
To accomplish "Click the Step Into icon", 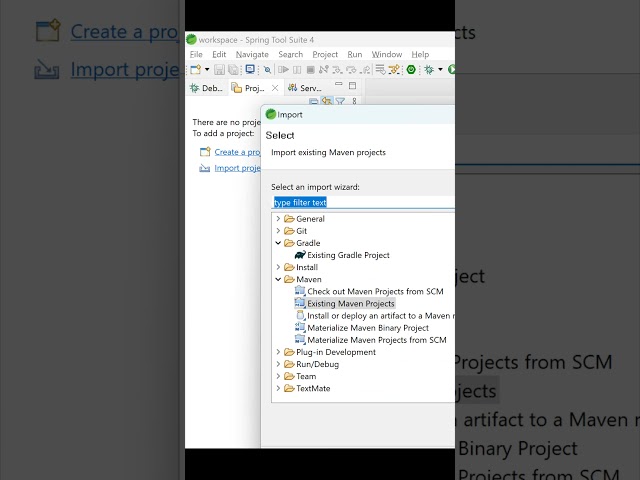I will pos(337,70).
